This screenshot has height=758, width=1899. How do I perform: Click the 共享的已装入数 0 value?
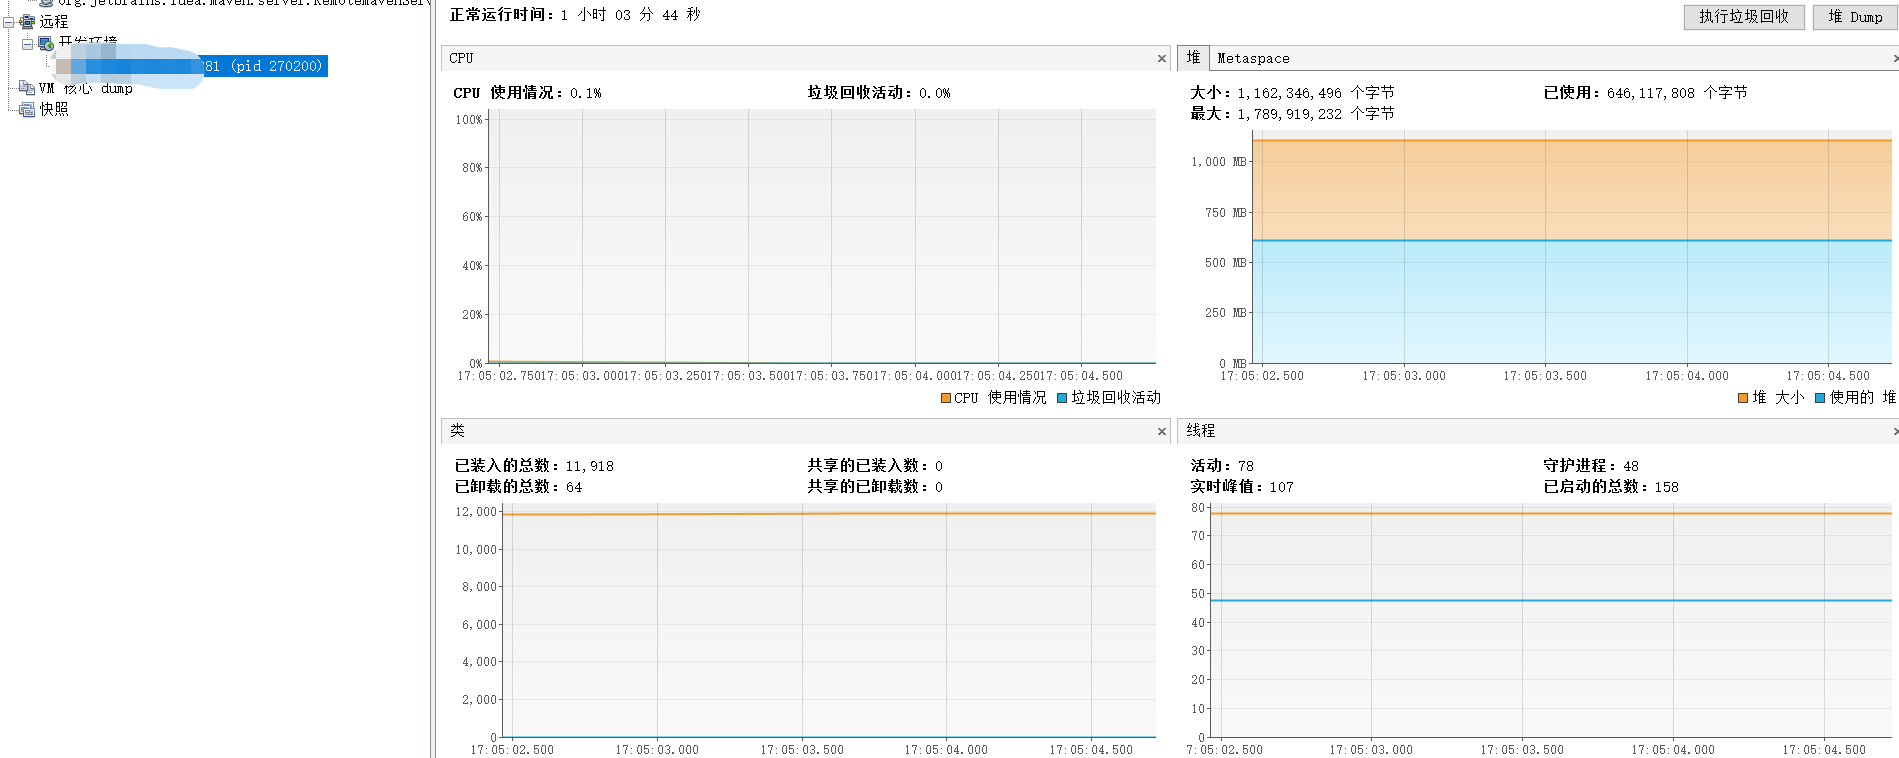939,466
